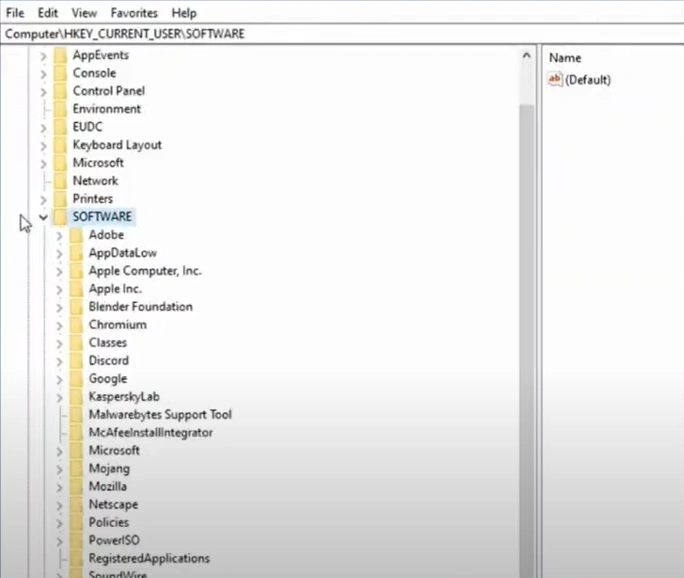The height and width of the screenshot is (578, 684).
Task: Click the Policies folder icon
Action: click(x=76, y=523)
